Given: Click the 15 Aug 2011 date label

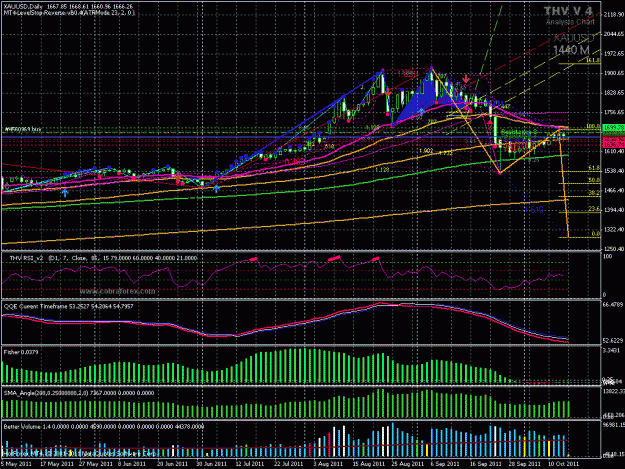Looking at the screenshot, I should pos(368,464).
